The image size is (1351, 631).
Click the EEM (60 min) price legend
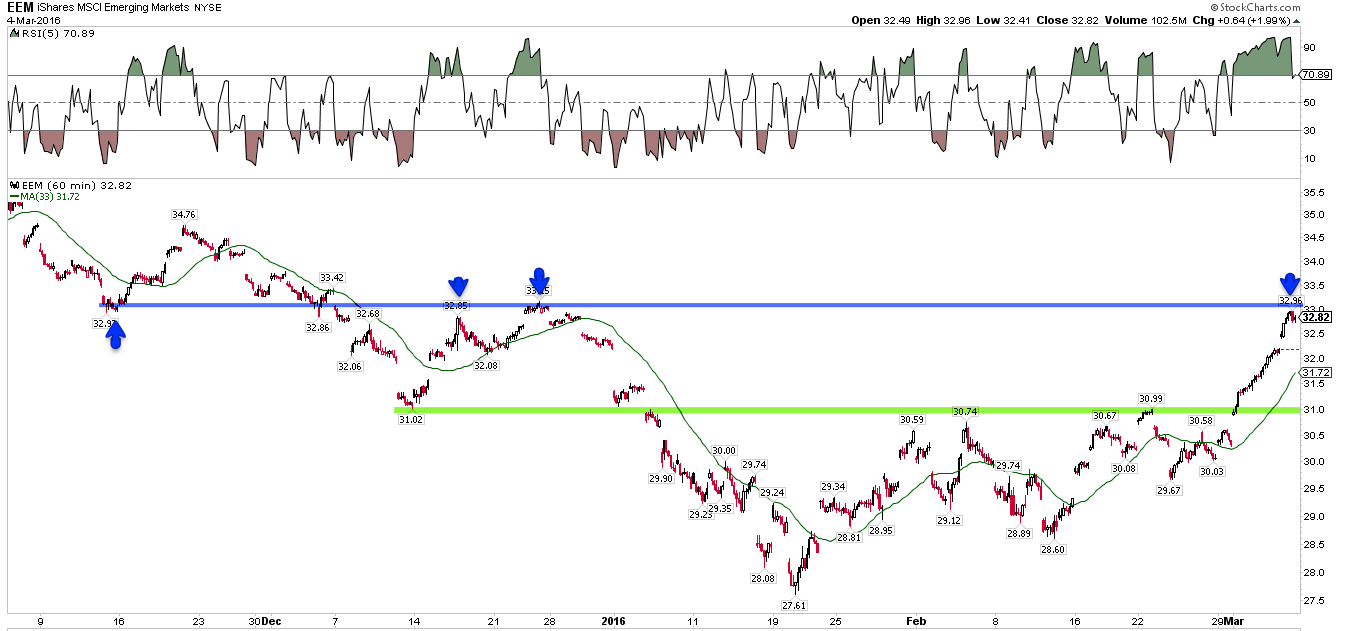(x=70, y=185)
